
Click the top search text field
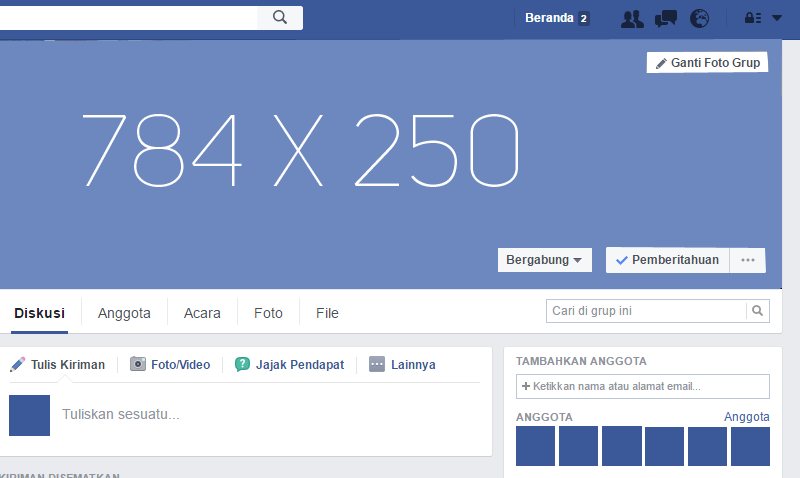(x=128, y=17)
